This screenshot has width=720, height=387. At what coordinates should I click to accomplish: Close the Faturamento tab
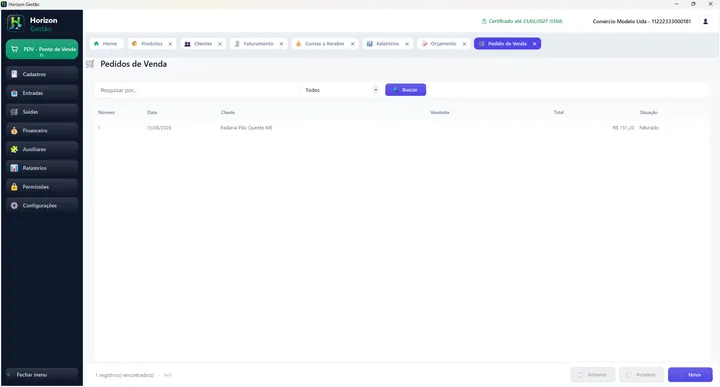(x=281, y=44)
